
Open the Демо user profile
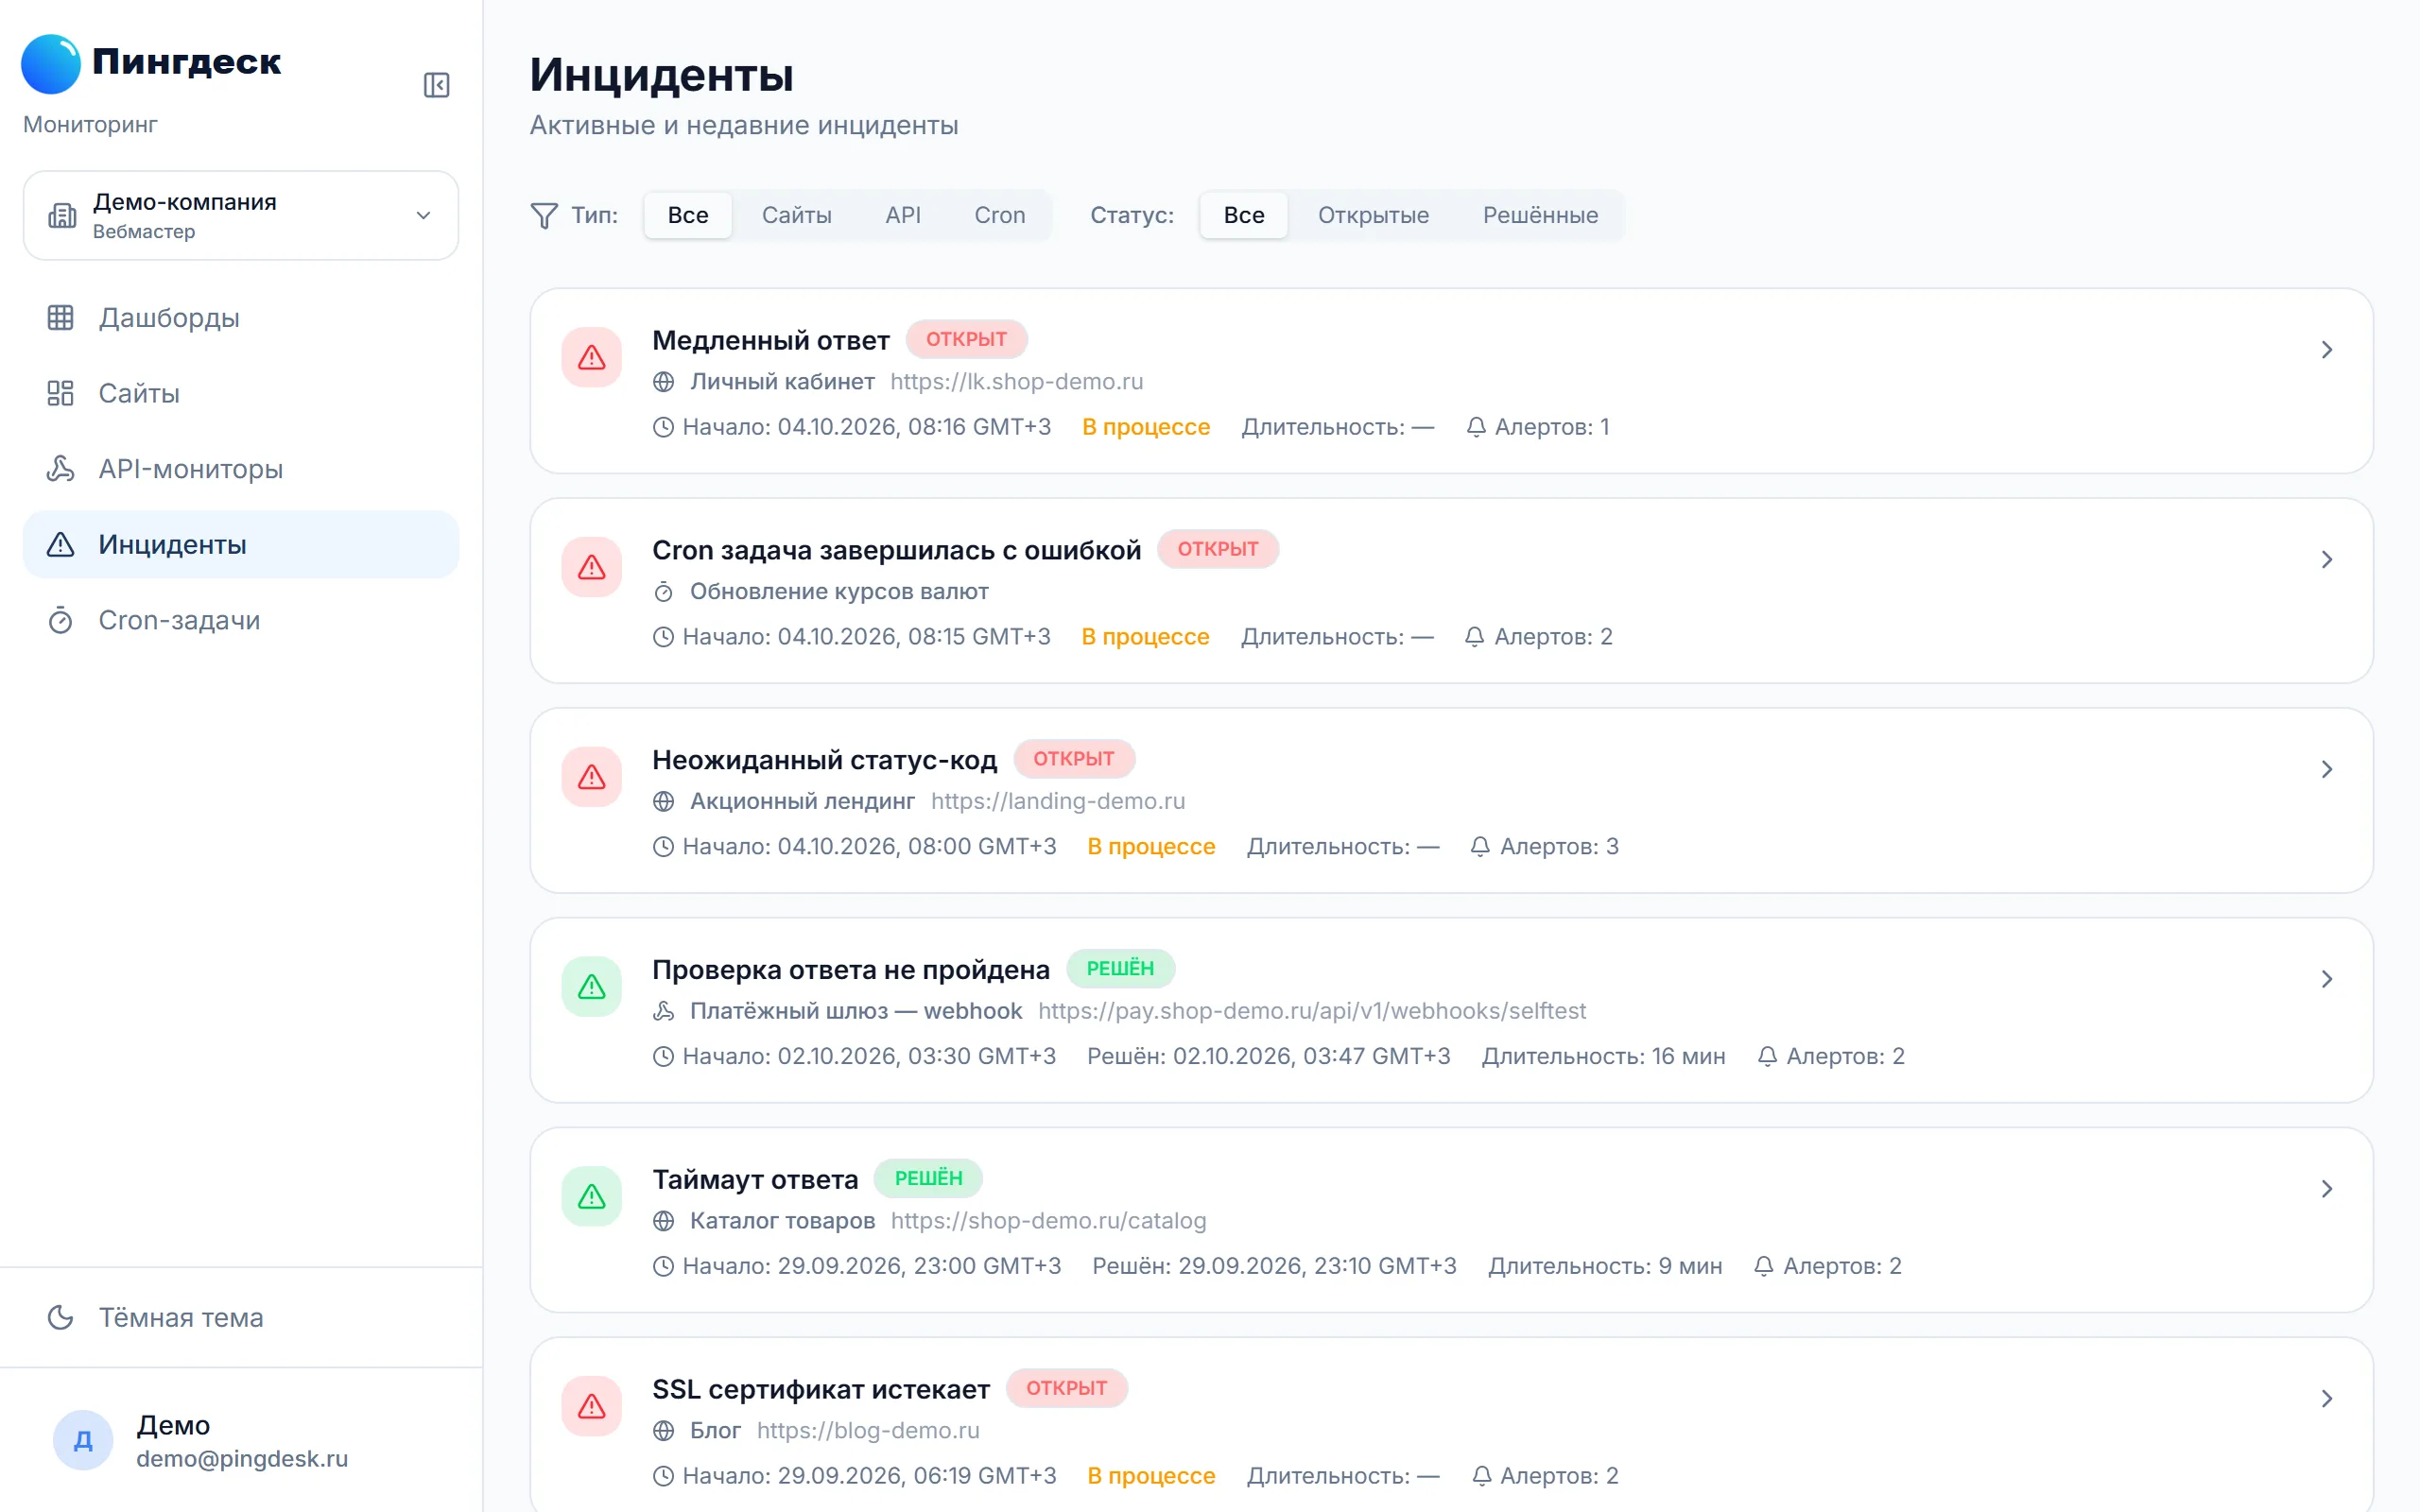point(241,1440)
